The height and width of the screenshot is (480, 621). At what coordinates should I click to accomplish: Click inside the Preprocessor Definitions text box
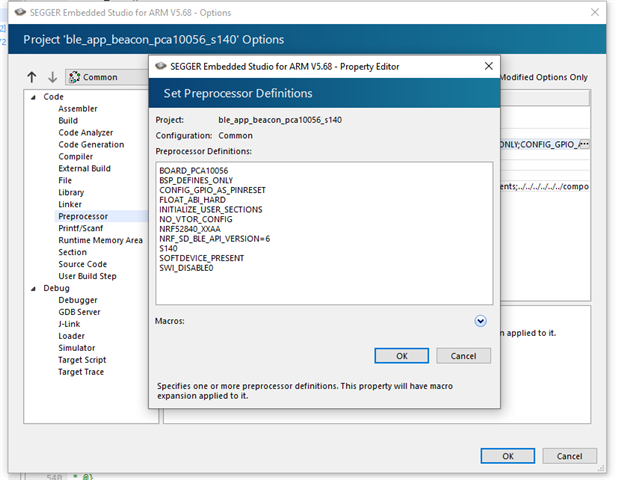click(324, 230)
